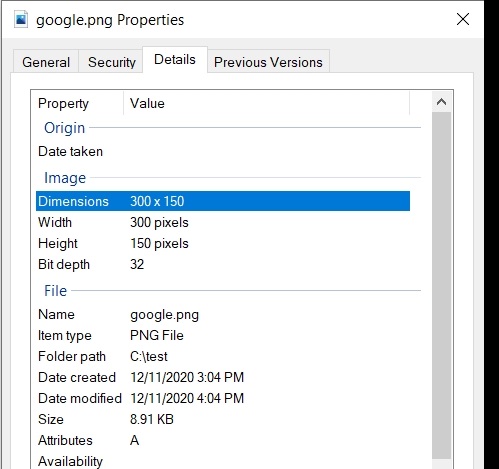Select the Height property row
The image size is (499, 469).
[x=223, y=243]
